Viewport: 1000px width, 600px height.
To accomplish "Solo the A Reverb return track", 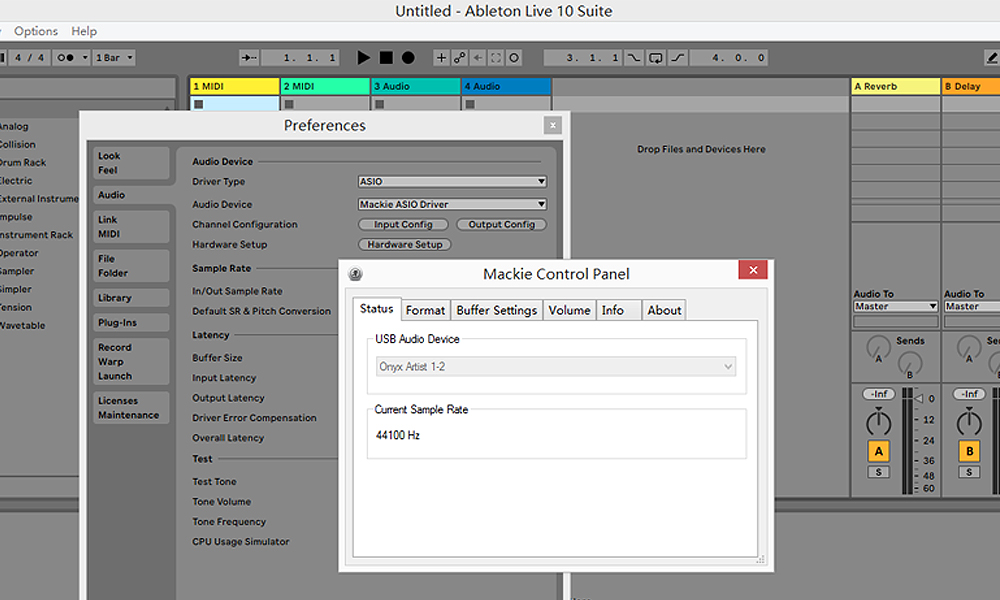I will 878,472.
